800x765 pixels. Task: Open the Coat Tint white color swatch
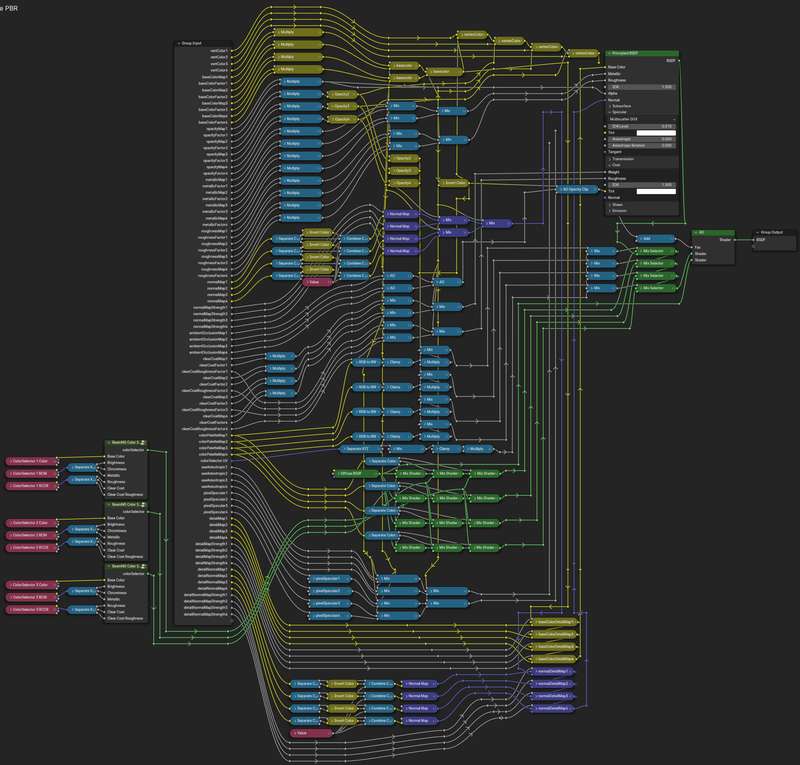[656, 191]
